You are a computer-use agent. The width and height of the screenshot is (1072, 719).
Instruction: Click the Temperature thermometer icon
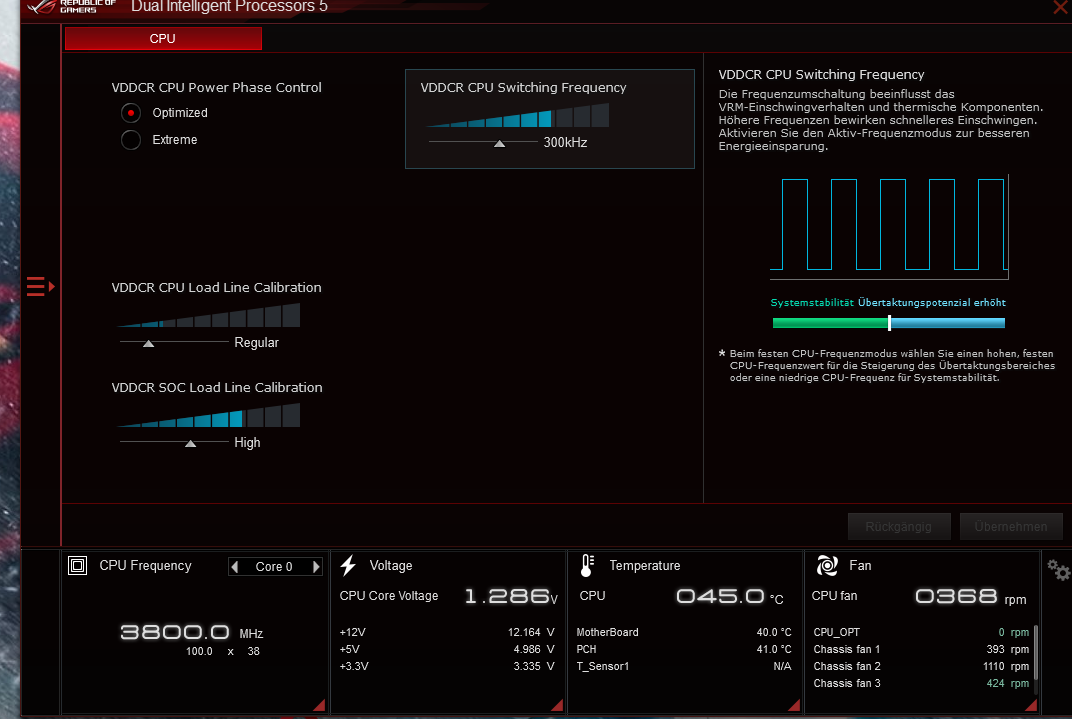[x=587, y=565]
